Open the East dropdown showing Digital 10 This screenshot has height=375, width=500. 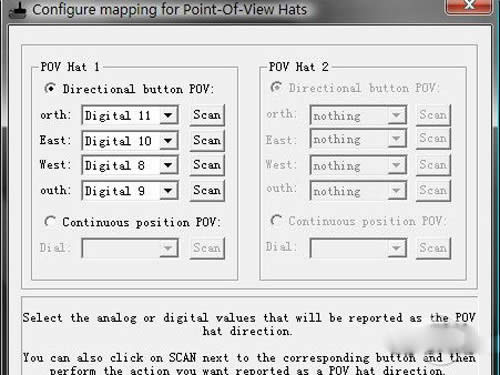point(130,140)
